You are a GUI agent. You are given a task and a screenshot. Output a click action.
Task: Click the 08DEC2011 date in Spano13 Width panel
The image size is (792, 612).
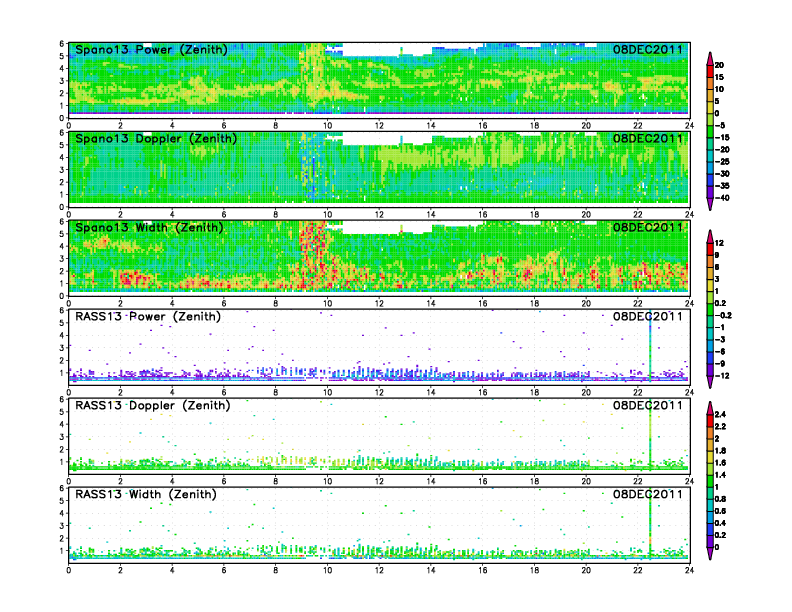[x=648, y=228]
